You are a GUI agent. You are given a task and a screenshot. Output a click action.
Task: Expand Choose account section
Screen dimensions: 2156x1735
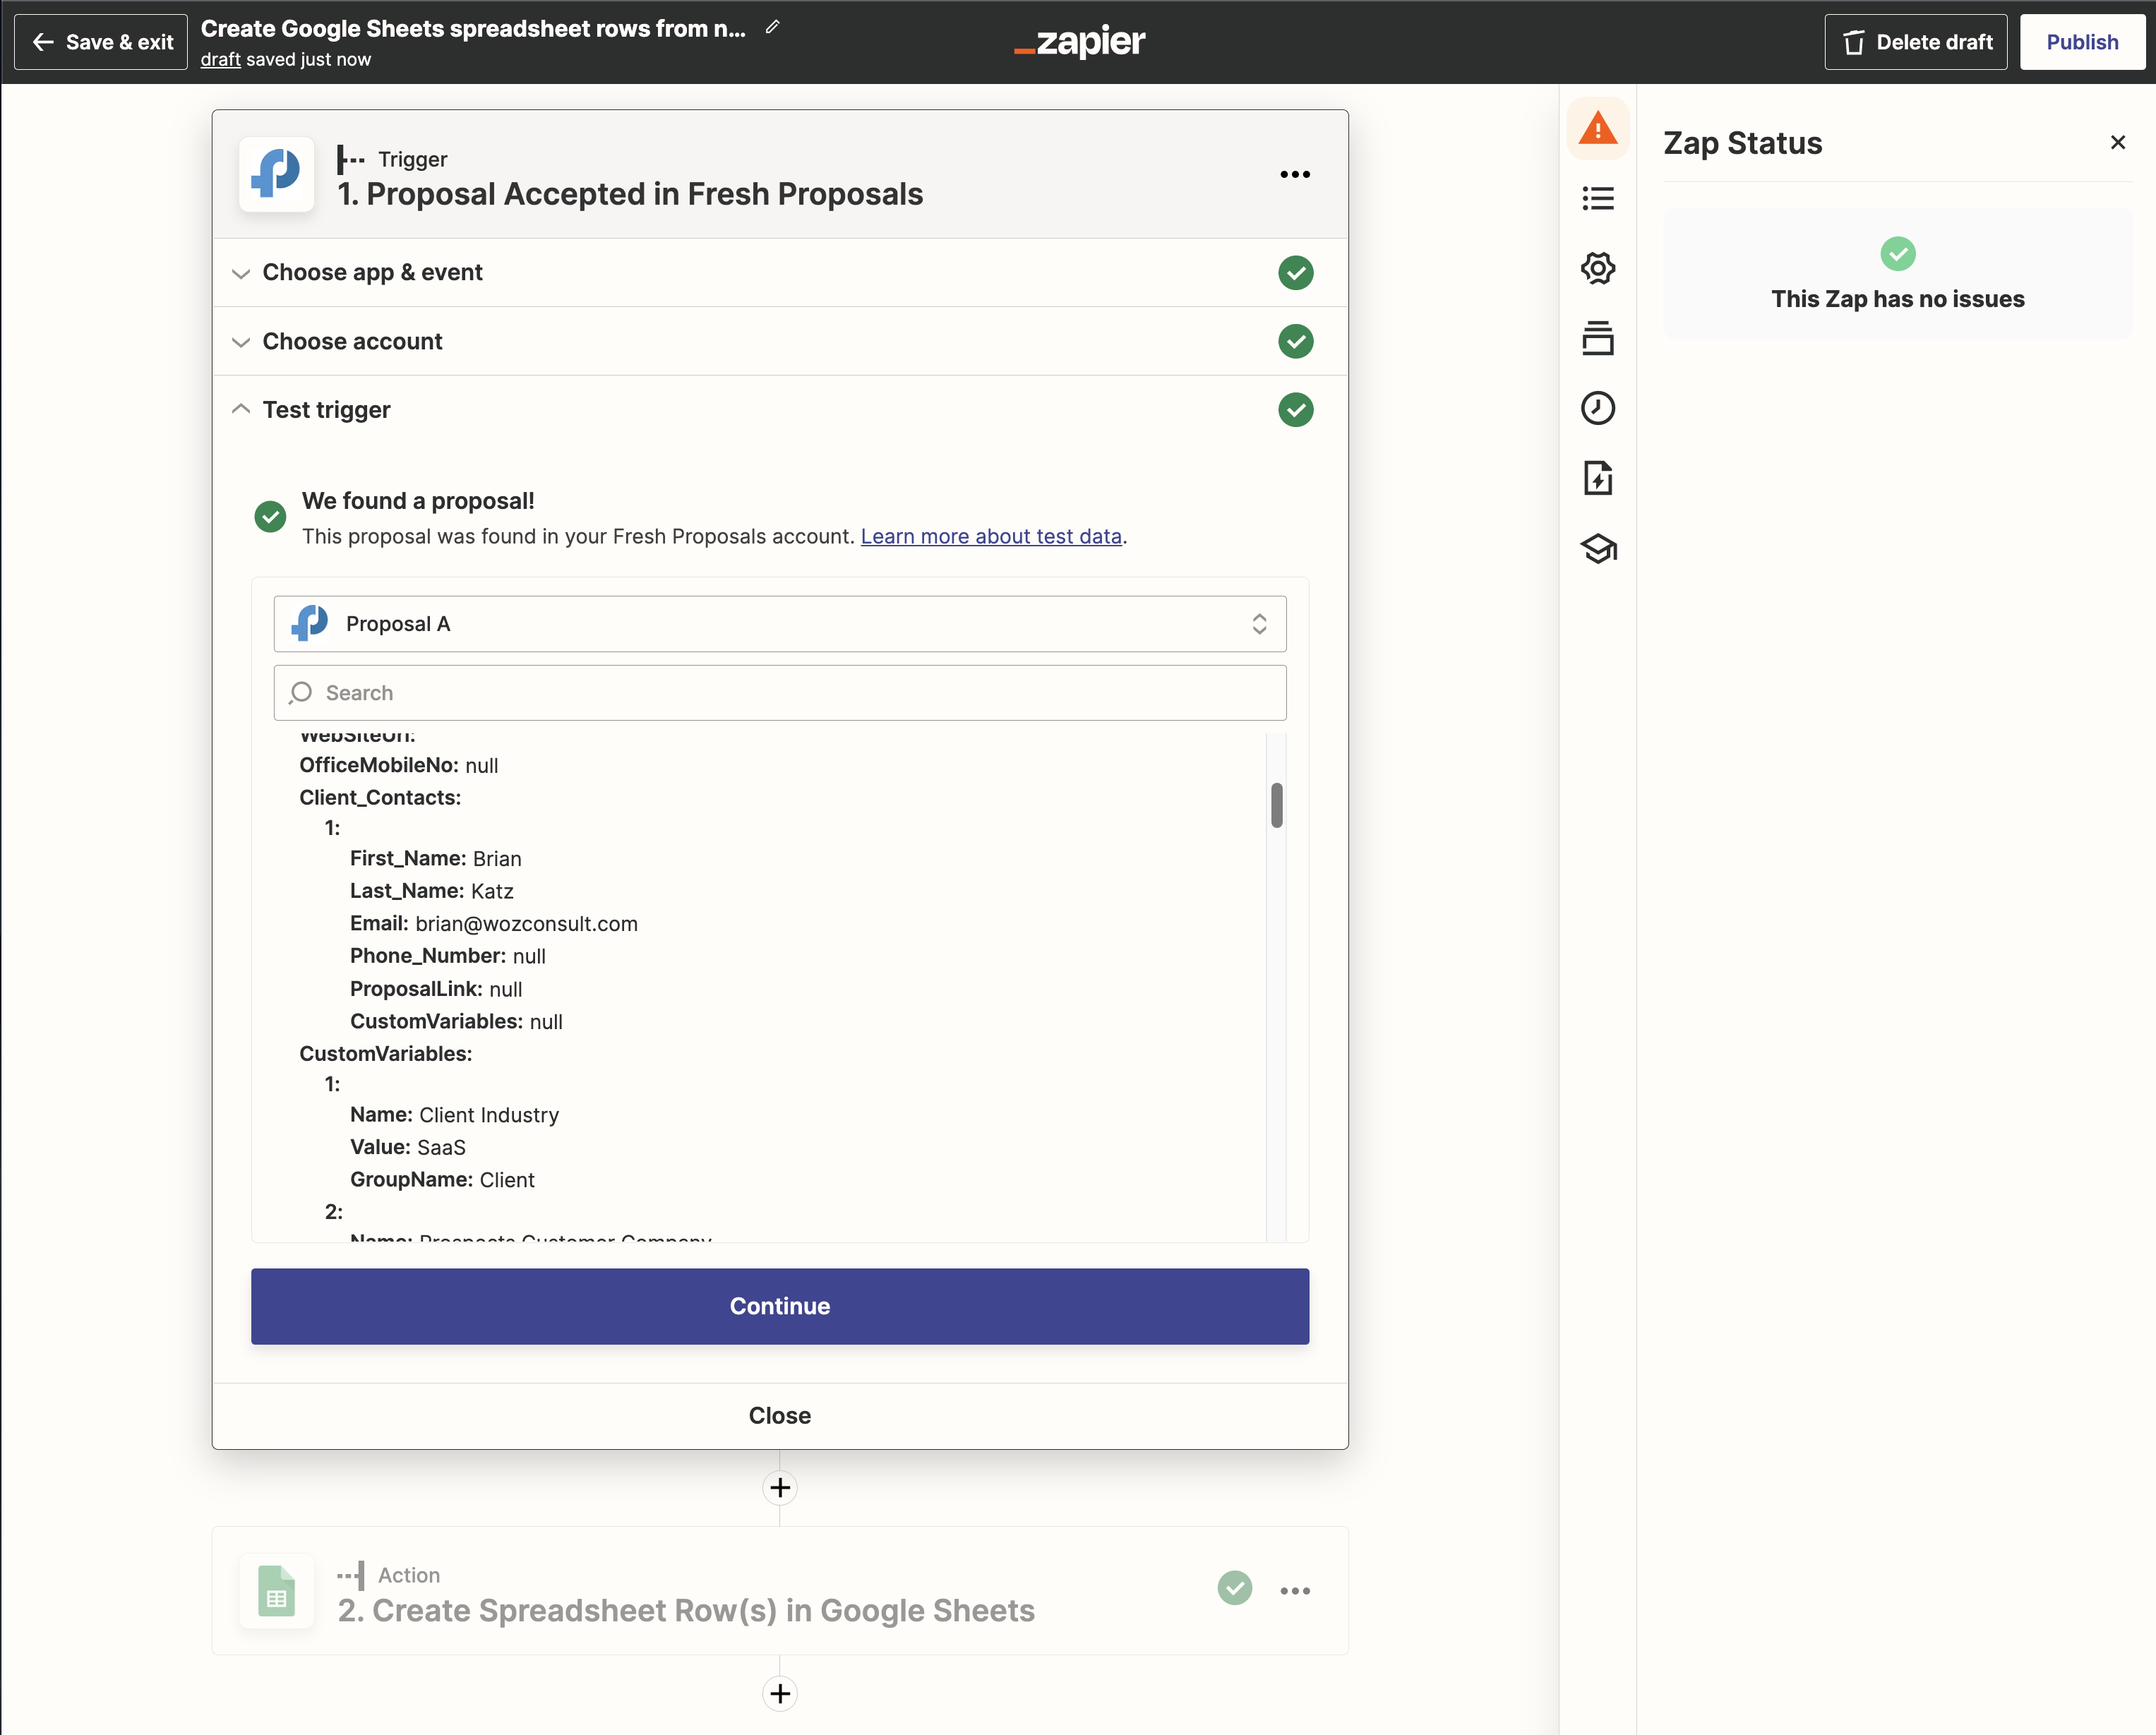pos(352,341)
